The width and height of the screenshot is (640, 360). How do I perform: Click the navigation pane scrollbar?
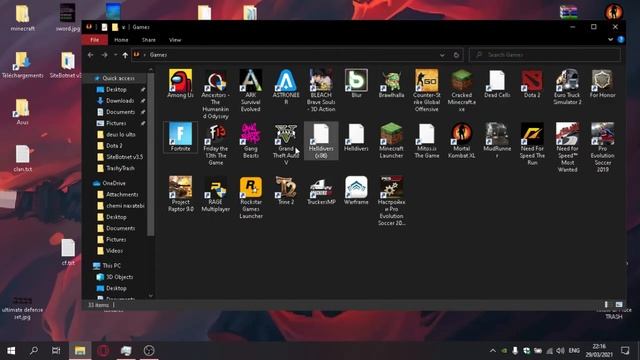pos(151,155)
